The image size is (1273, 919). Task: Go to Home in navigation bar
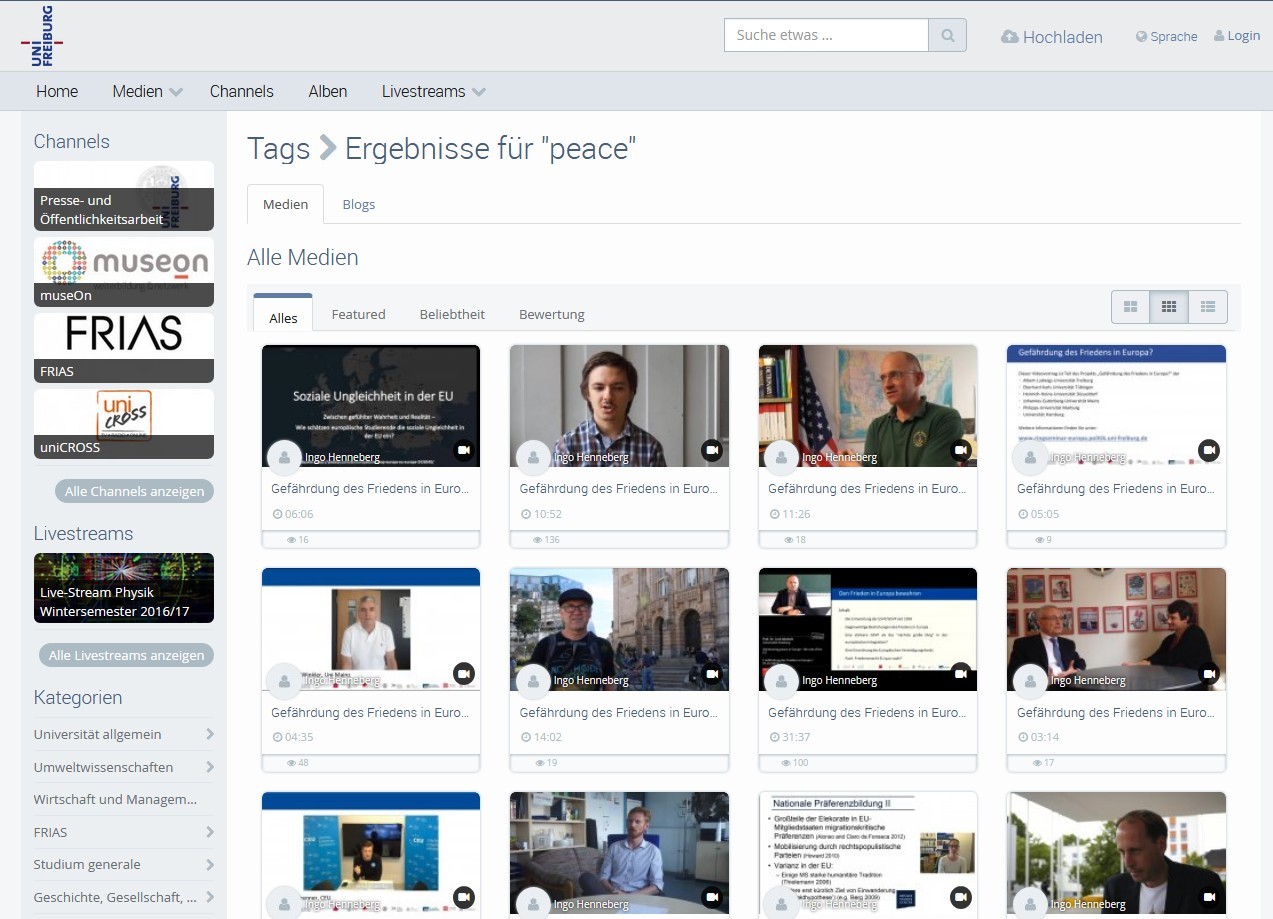(57, 91)
